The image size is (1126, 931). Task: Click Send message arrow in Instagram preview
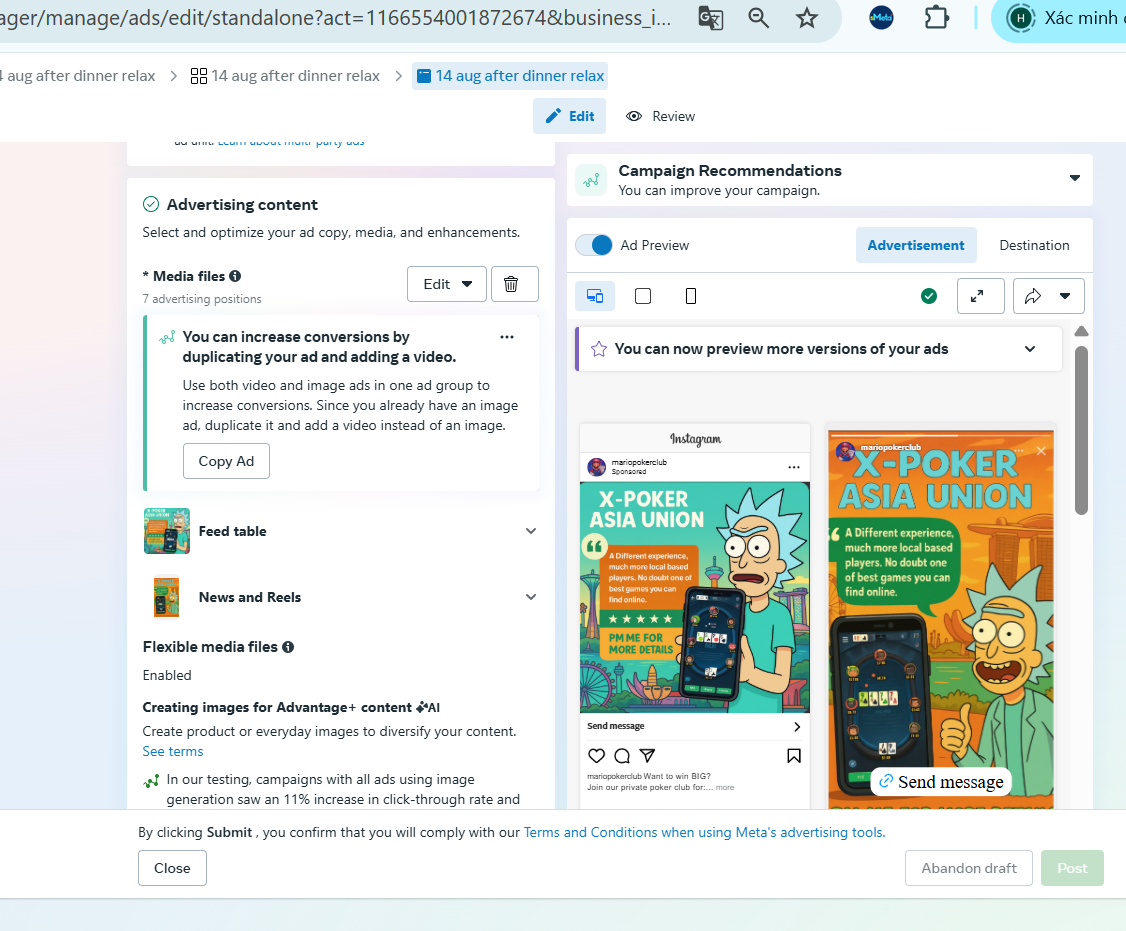[796, 726]
